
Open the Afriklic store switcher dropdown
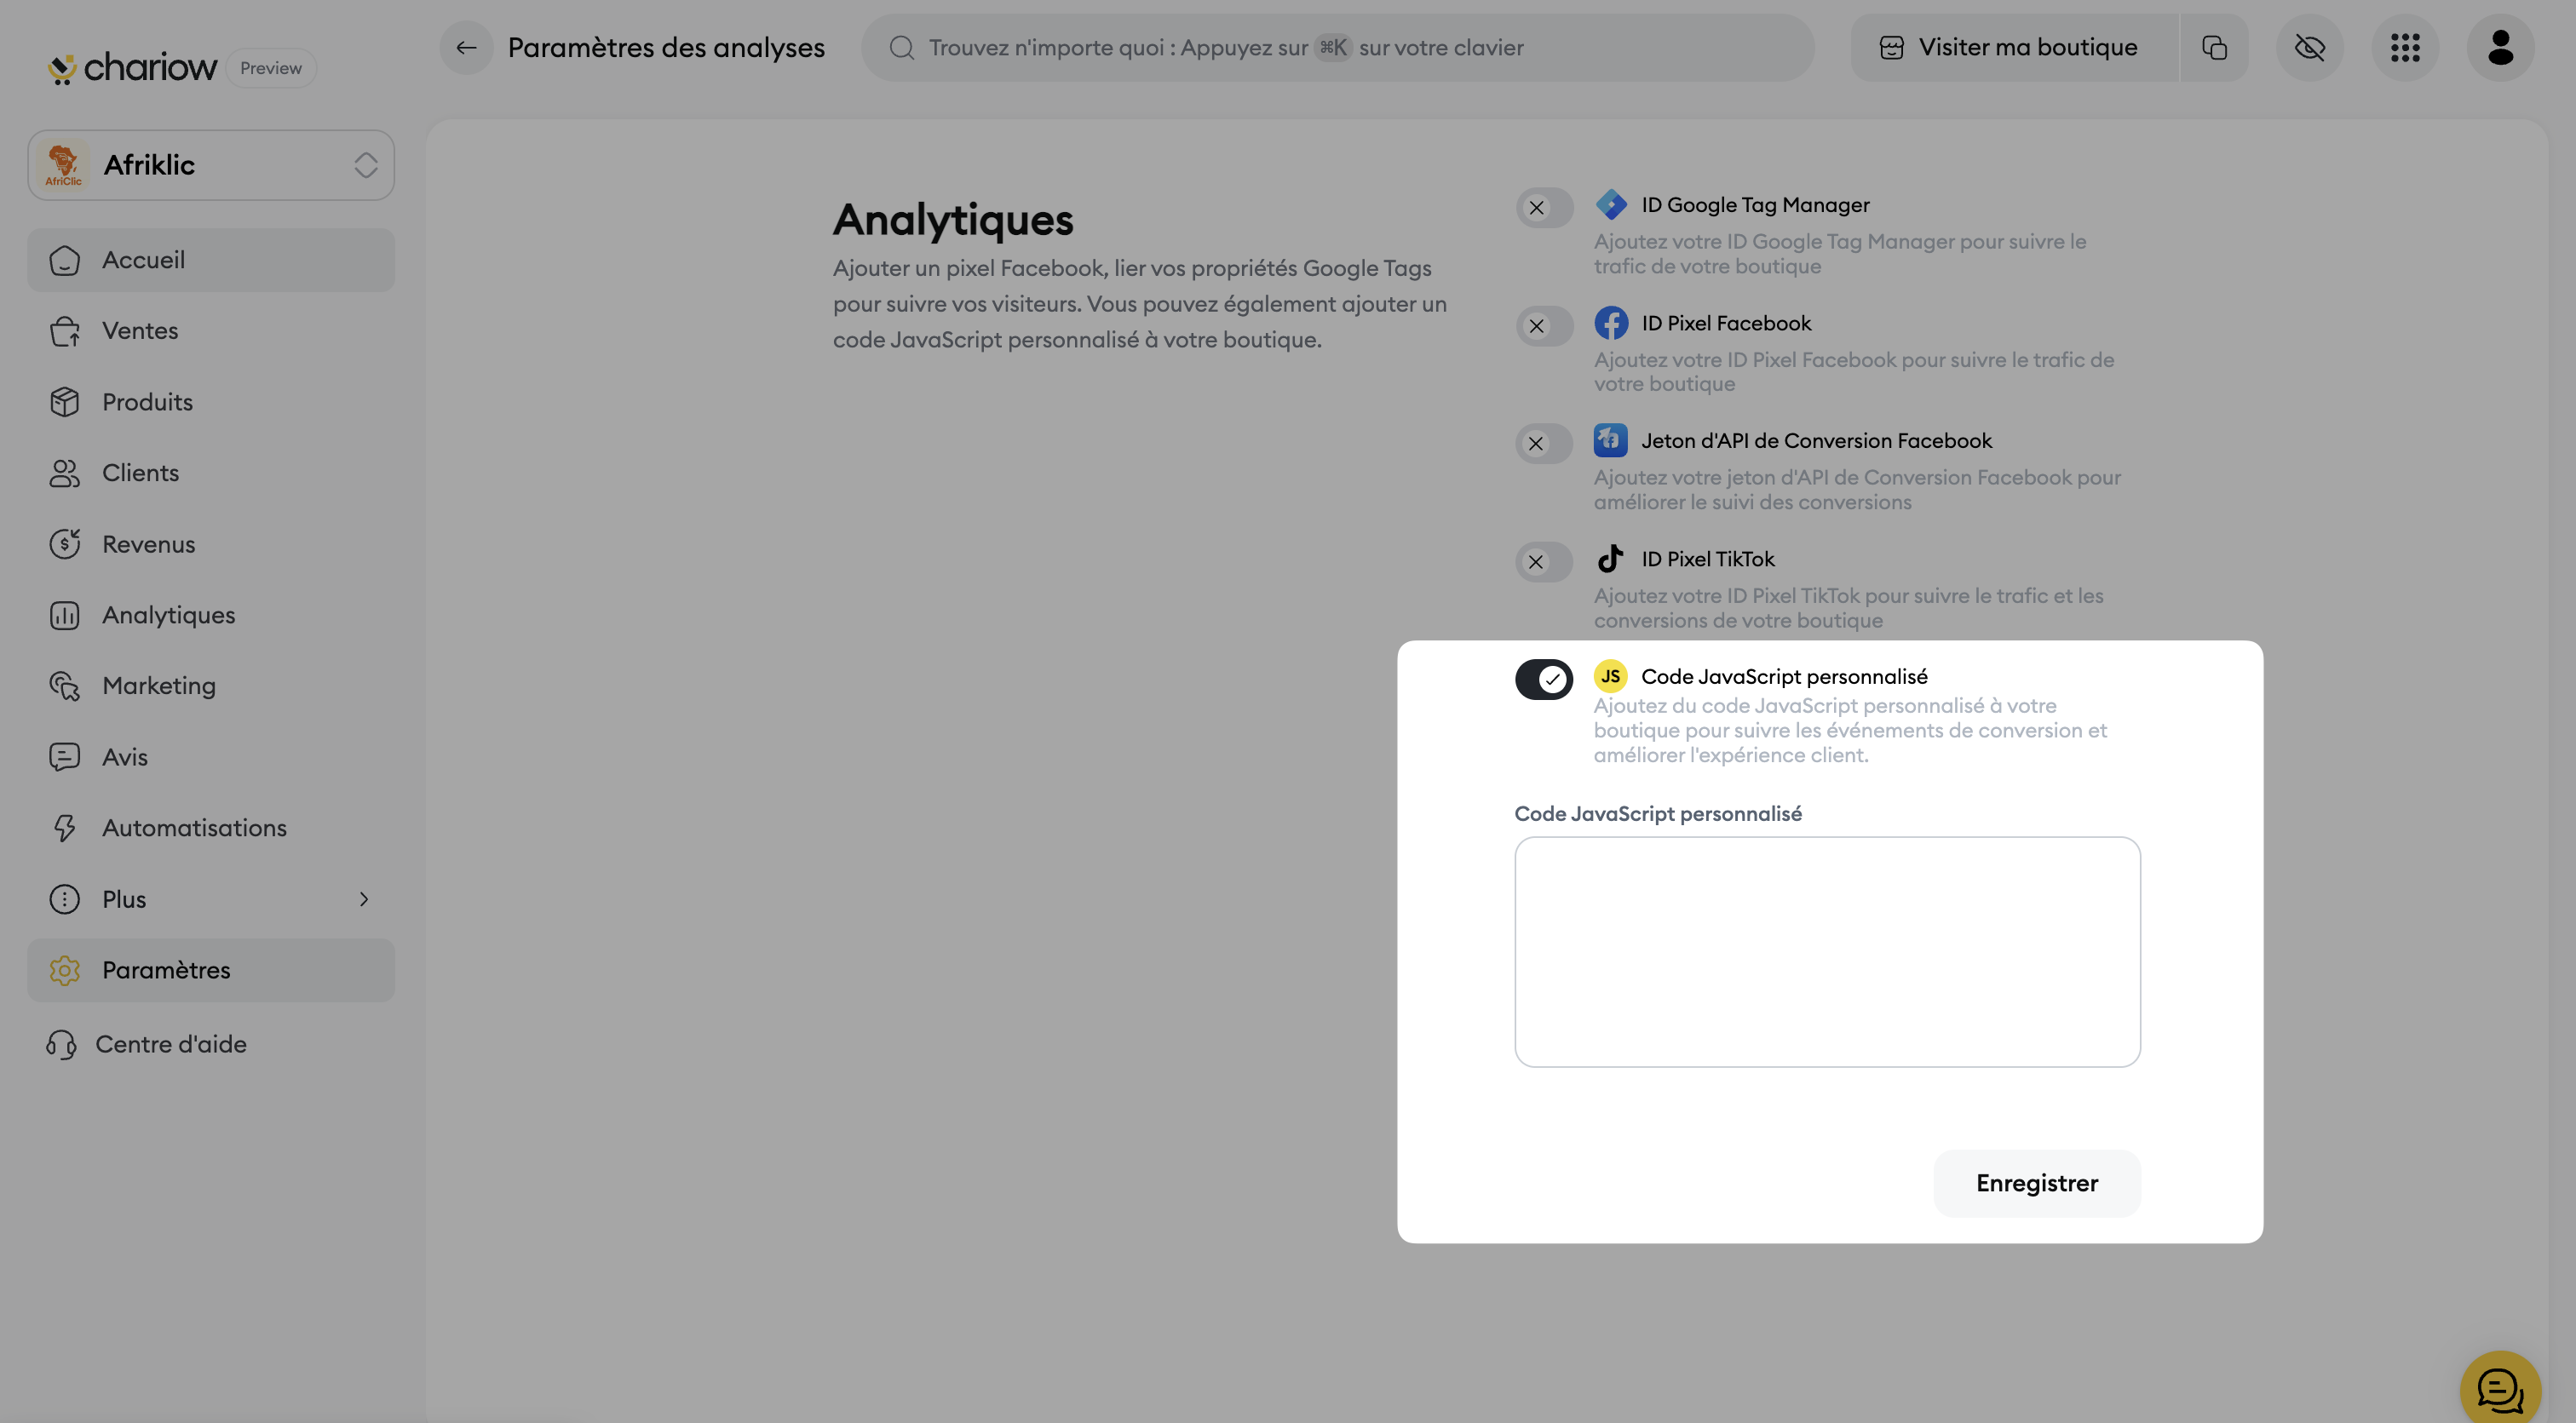[211, 165]
